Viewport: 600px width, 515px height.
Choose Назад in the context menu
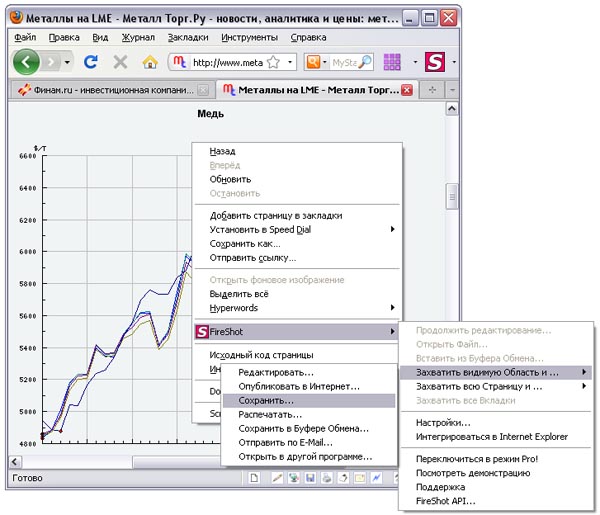297,151
